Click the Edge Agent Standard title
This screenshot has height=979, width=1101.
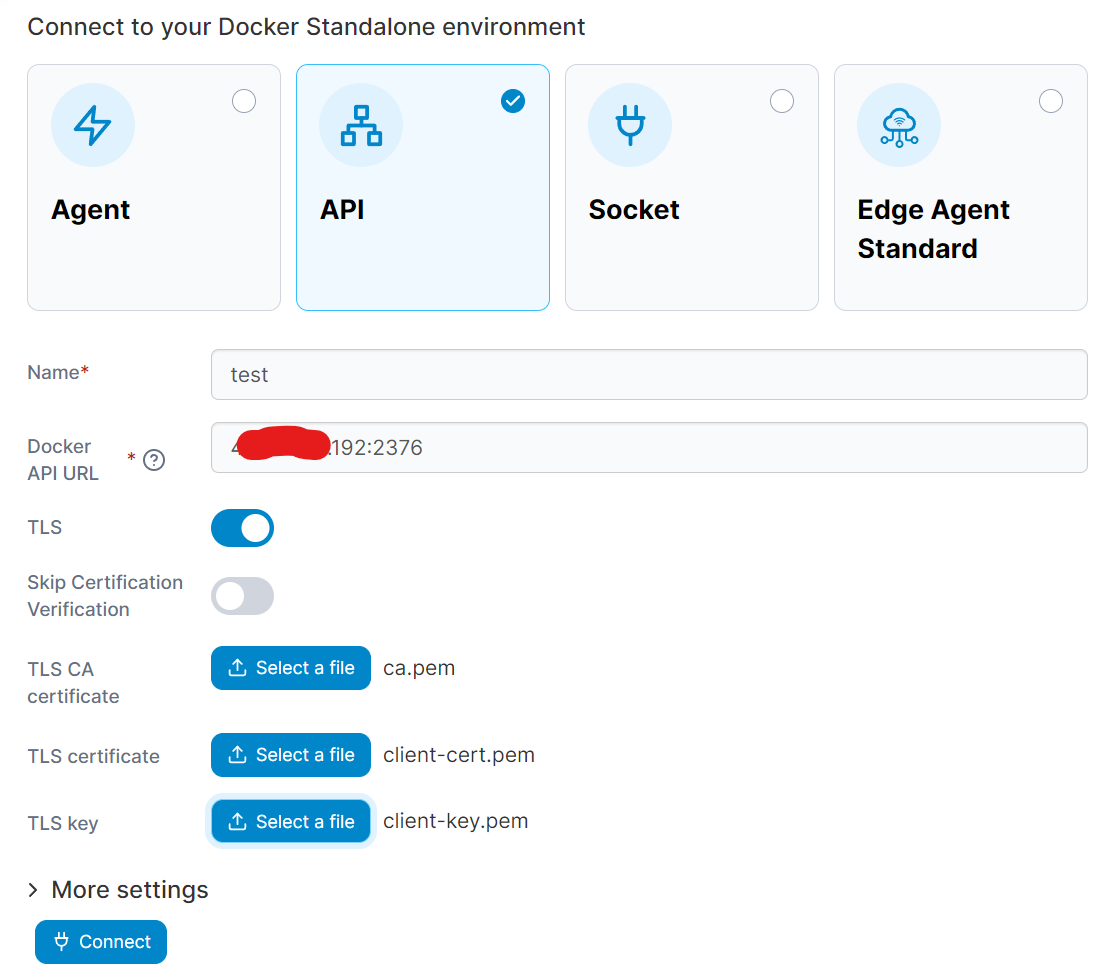933,229
